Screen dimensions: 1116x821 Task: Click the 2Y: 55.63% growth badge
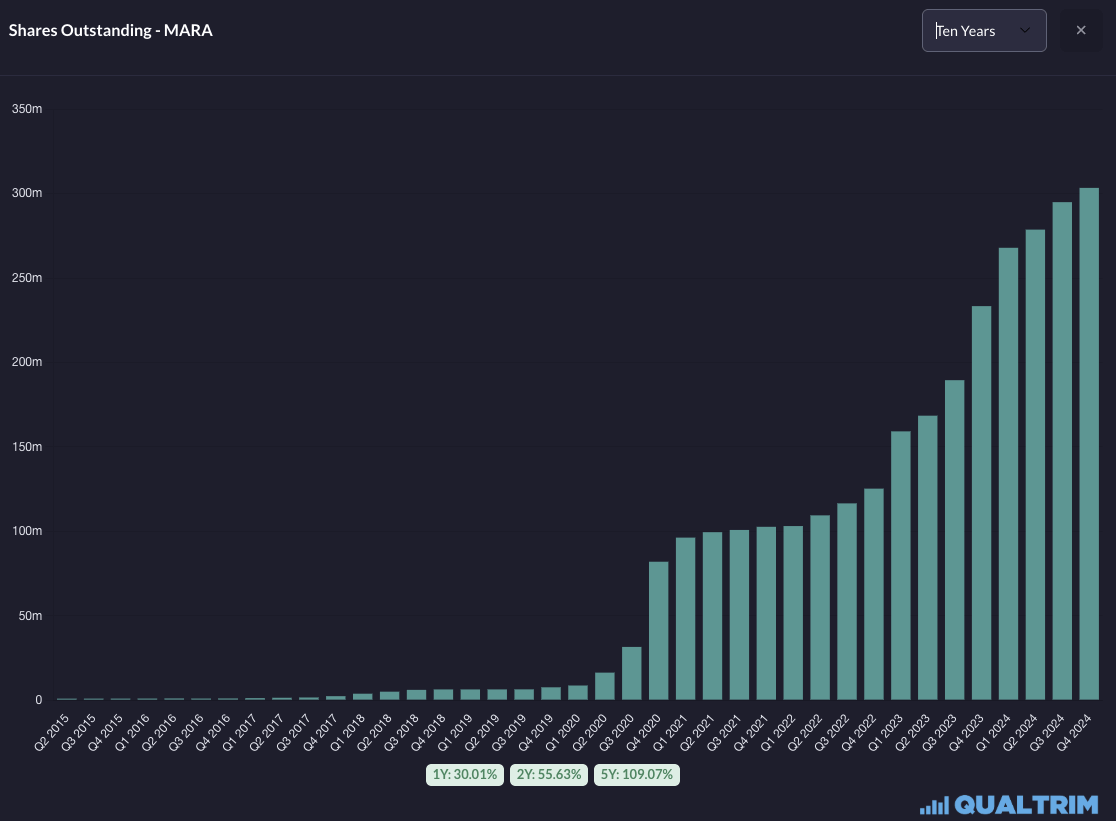pos(549,774)
